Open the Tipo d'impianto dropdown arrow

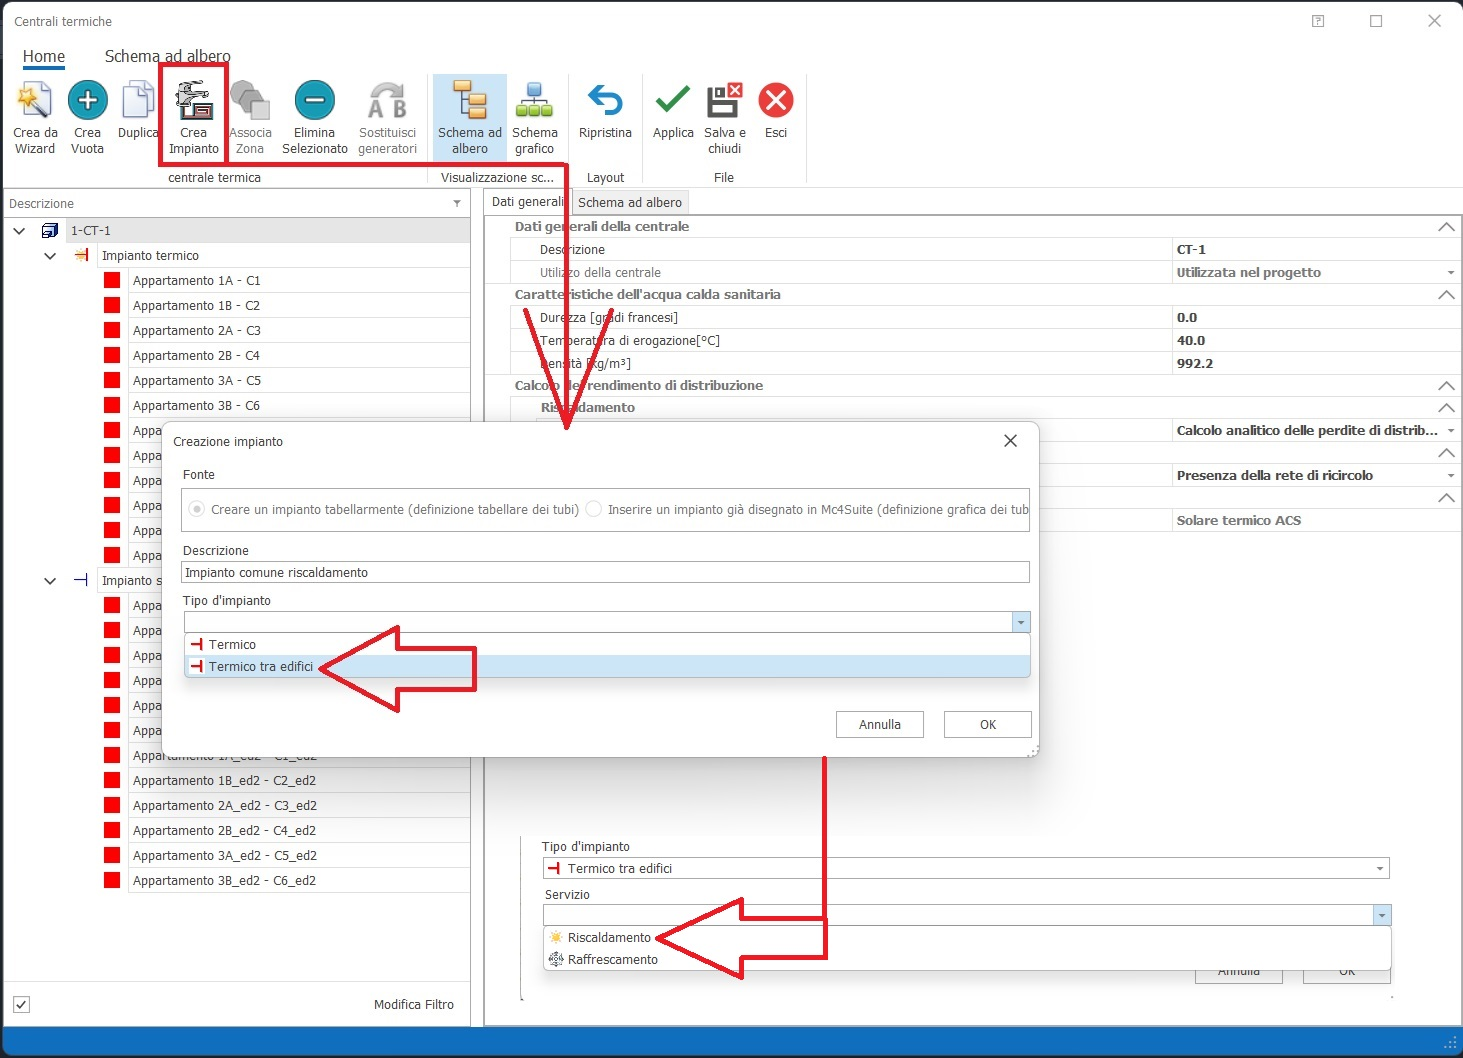tap(1020, 622)
